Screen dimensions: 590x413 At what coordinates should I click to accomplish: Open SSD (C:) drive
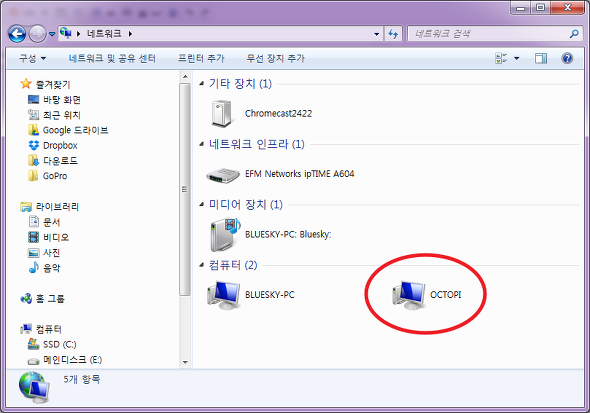point(59,345)
